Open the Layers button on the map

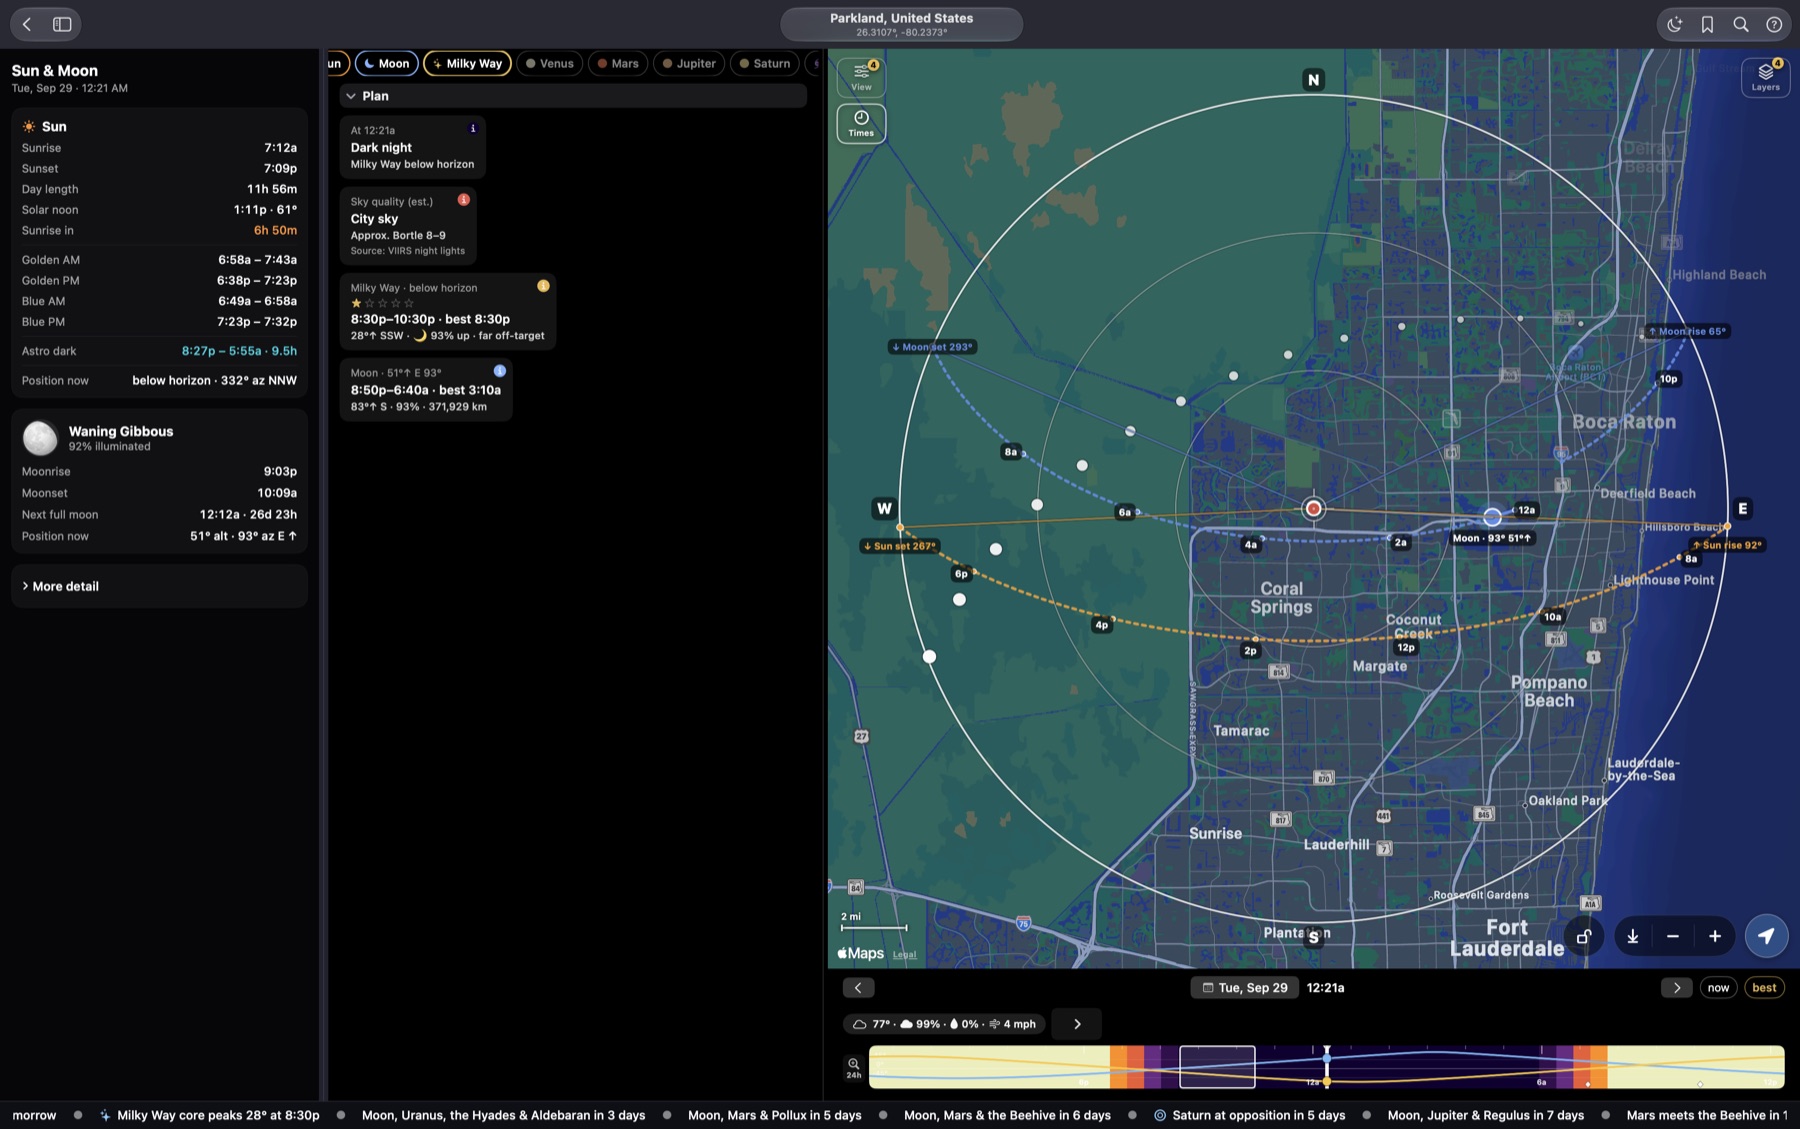[1765, 77]
